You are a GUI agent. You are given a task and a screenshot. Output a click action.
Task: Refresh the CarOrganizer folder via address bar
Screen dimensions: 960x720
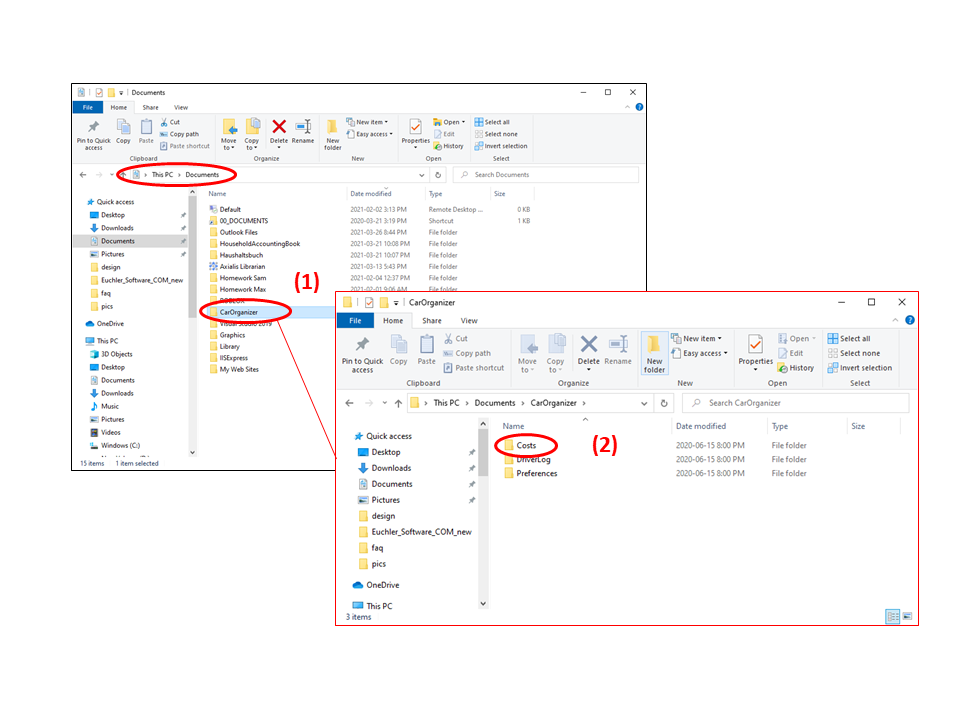pyautogui.click(x=664, y=403)
